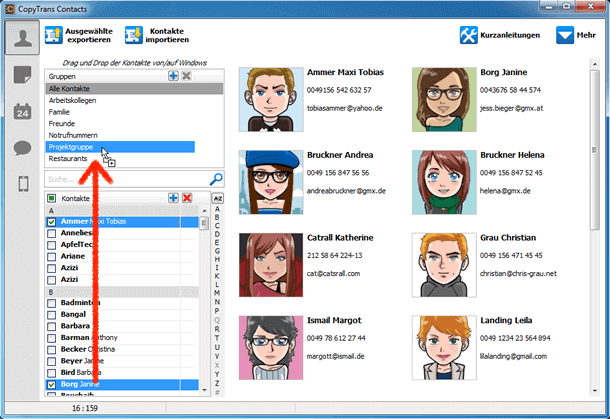Click Ausgewählte exportieren button
Image resolution: width=610 pixels, height=419 pixels.
pyautogui.click(x=79, y=35)
